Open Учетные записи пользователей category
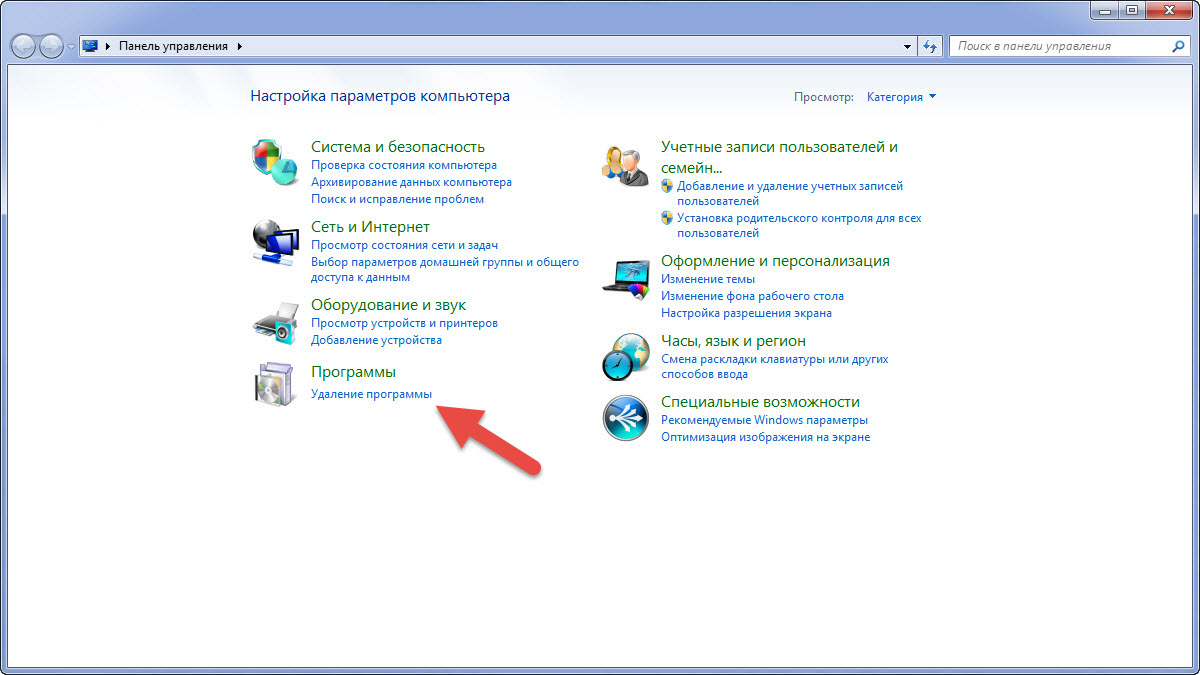Image resolution: width=1200 pixels, height=675 pixels. coord(779,157)
